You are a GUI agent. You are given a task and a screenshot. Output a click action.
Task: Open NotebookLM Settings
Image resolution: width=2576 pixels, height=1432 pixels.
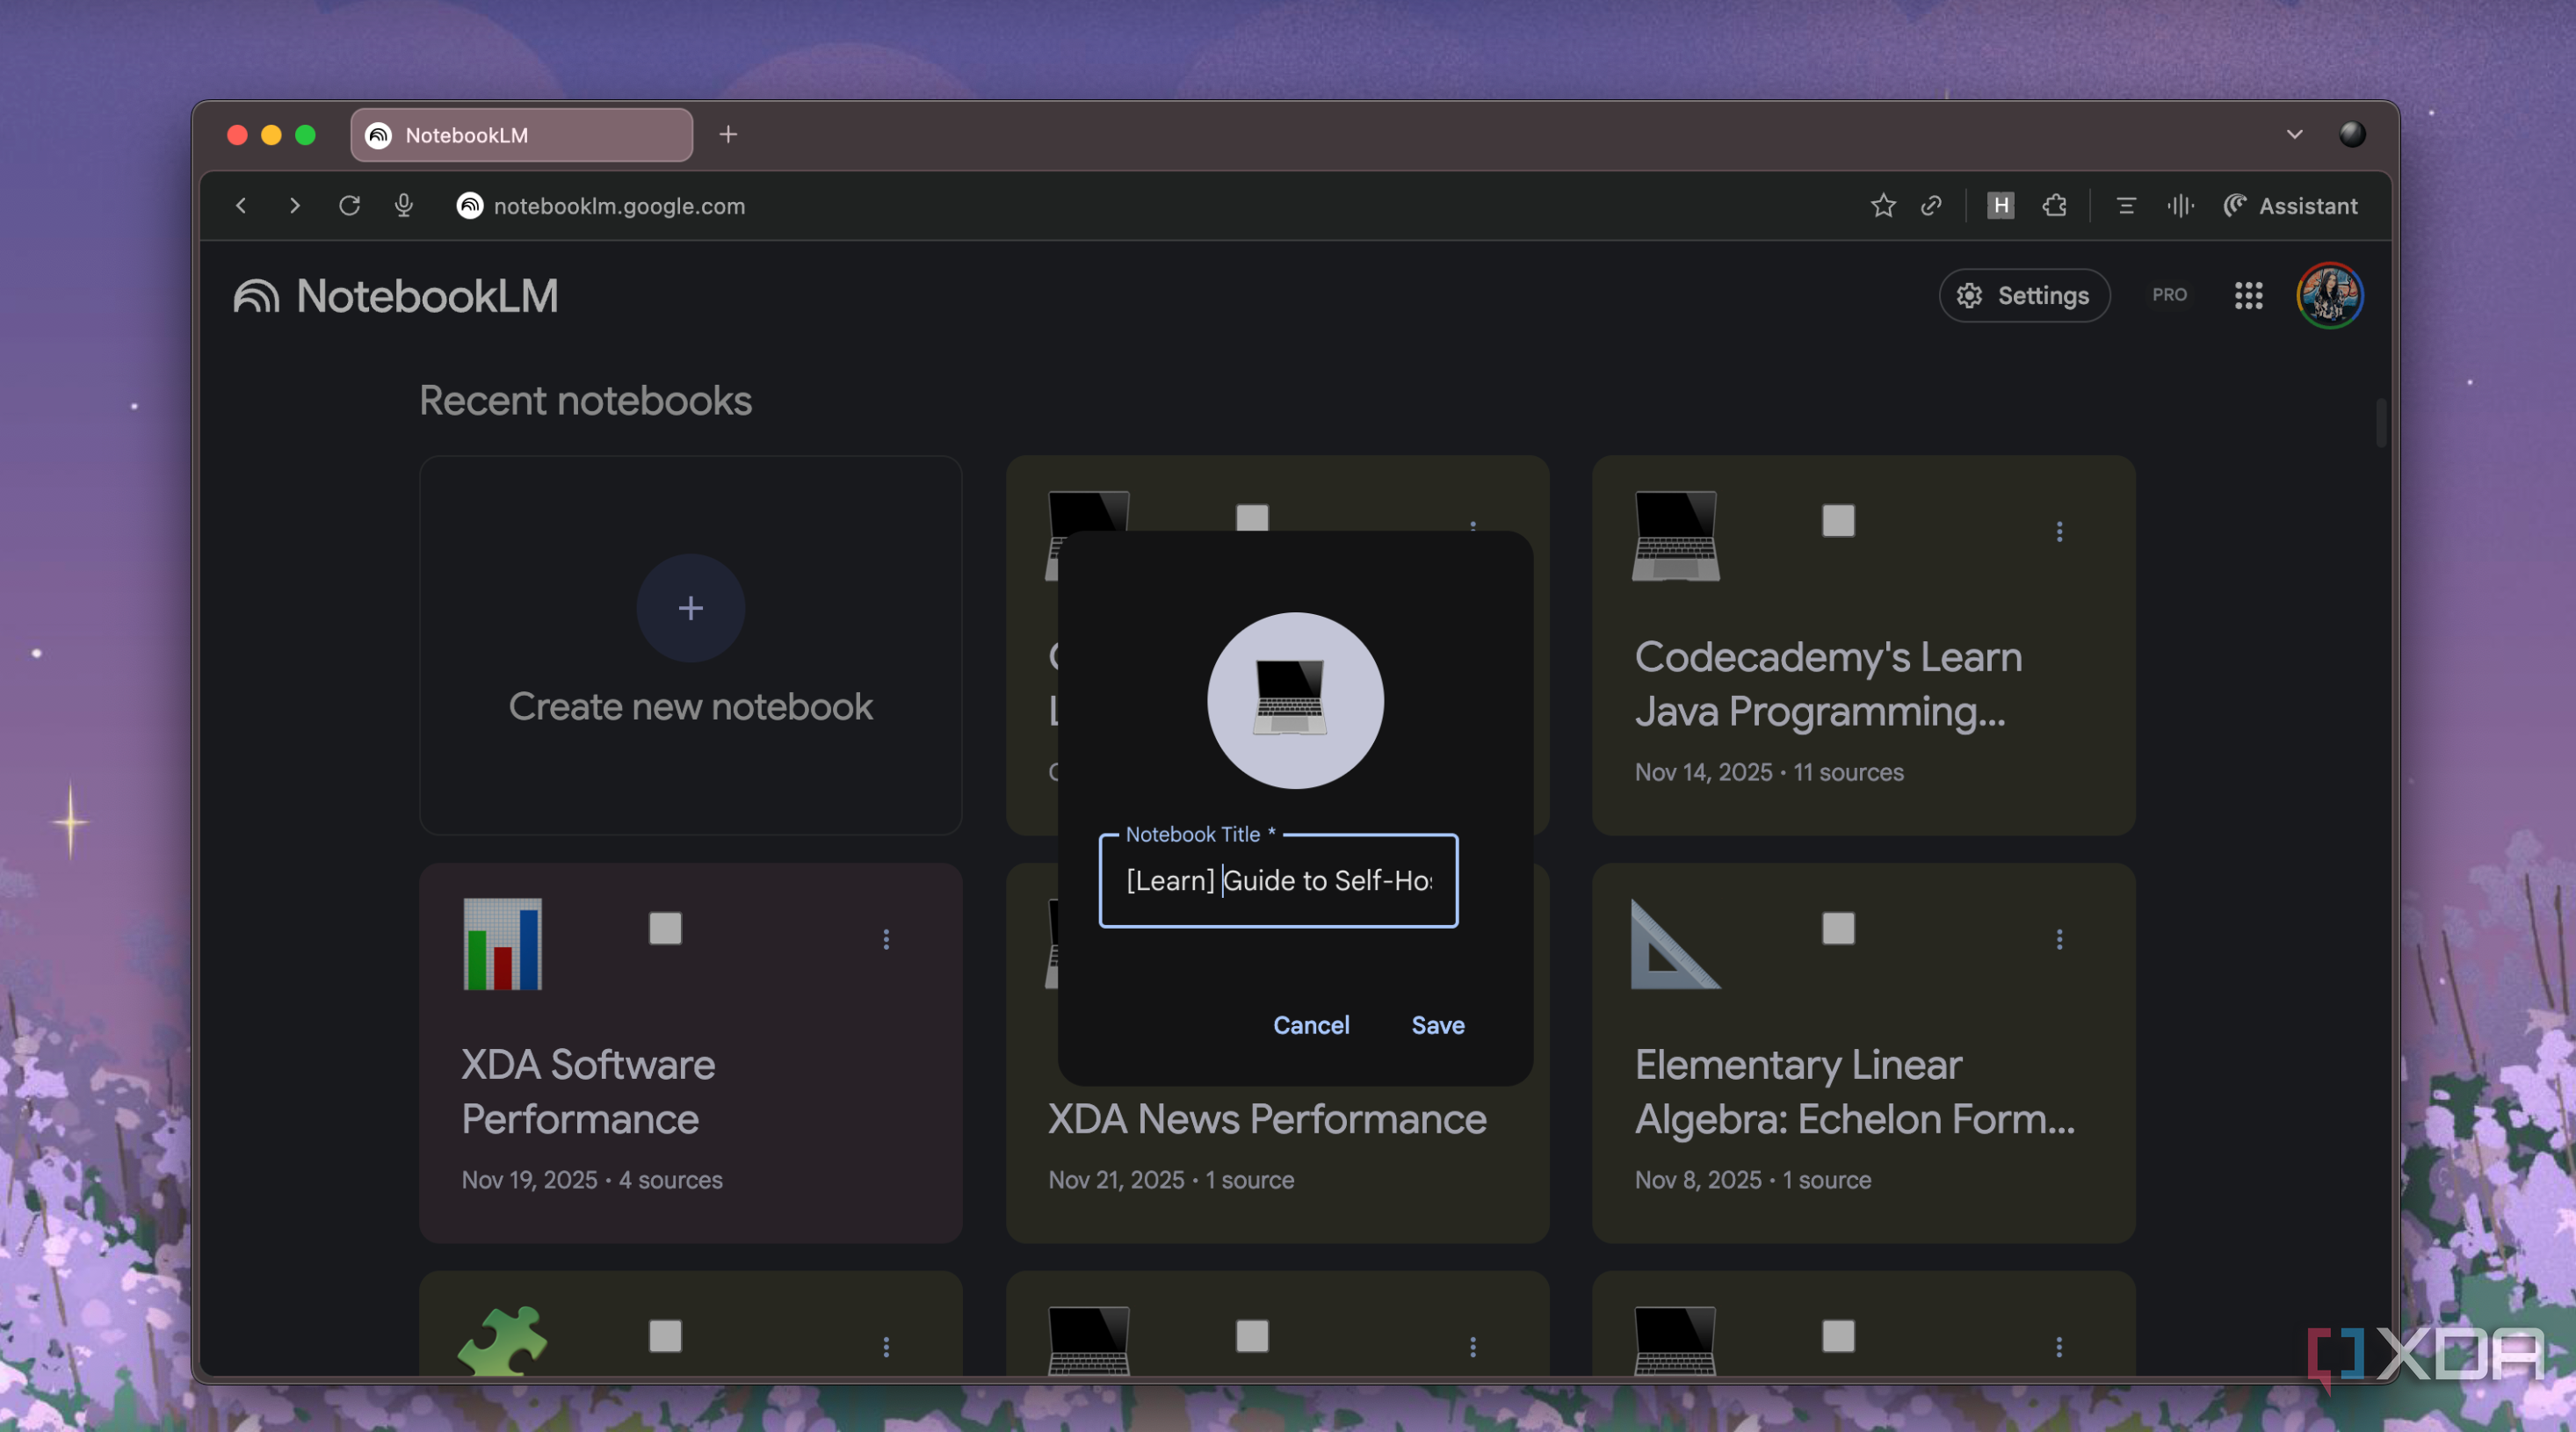(x=2024, y=296)
